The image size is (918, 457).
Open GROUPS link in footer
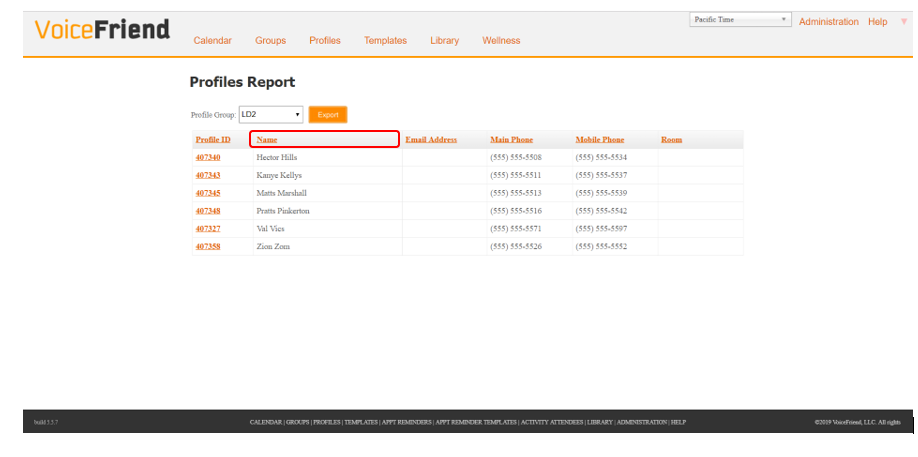(297, 422)
